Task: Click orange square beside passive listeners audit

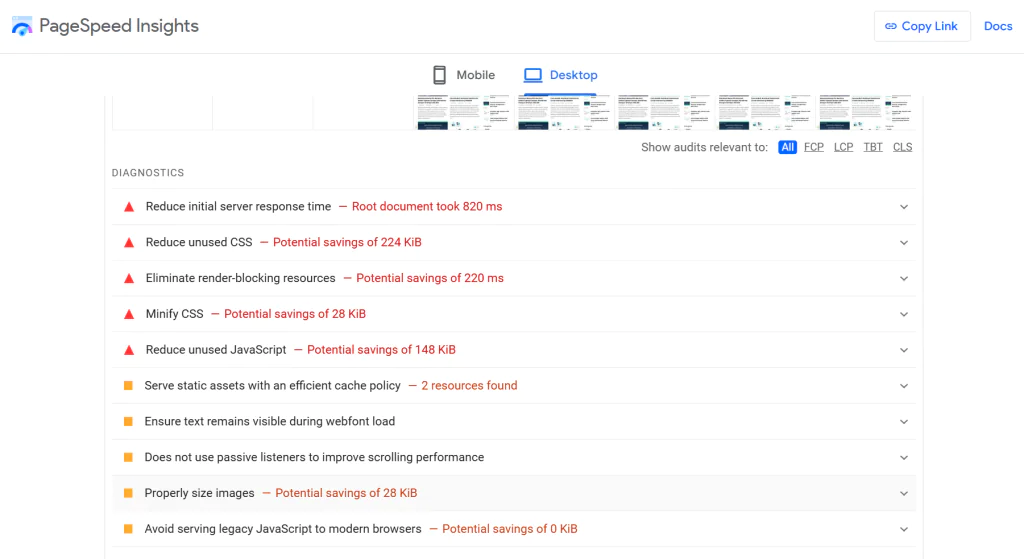Action: [x=129, y=458]
